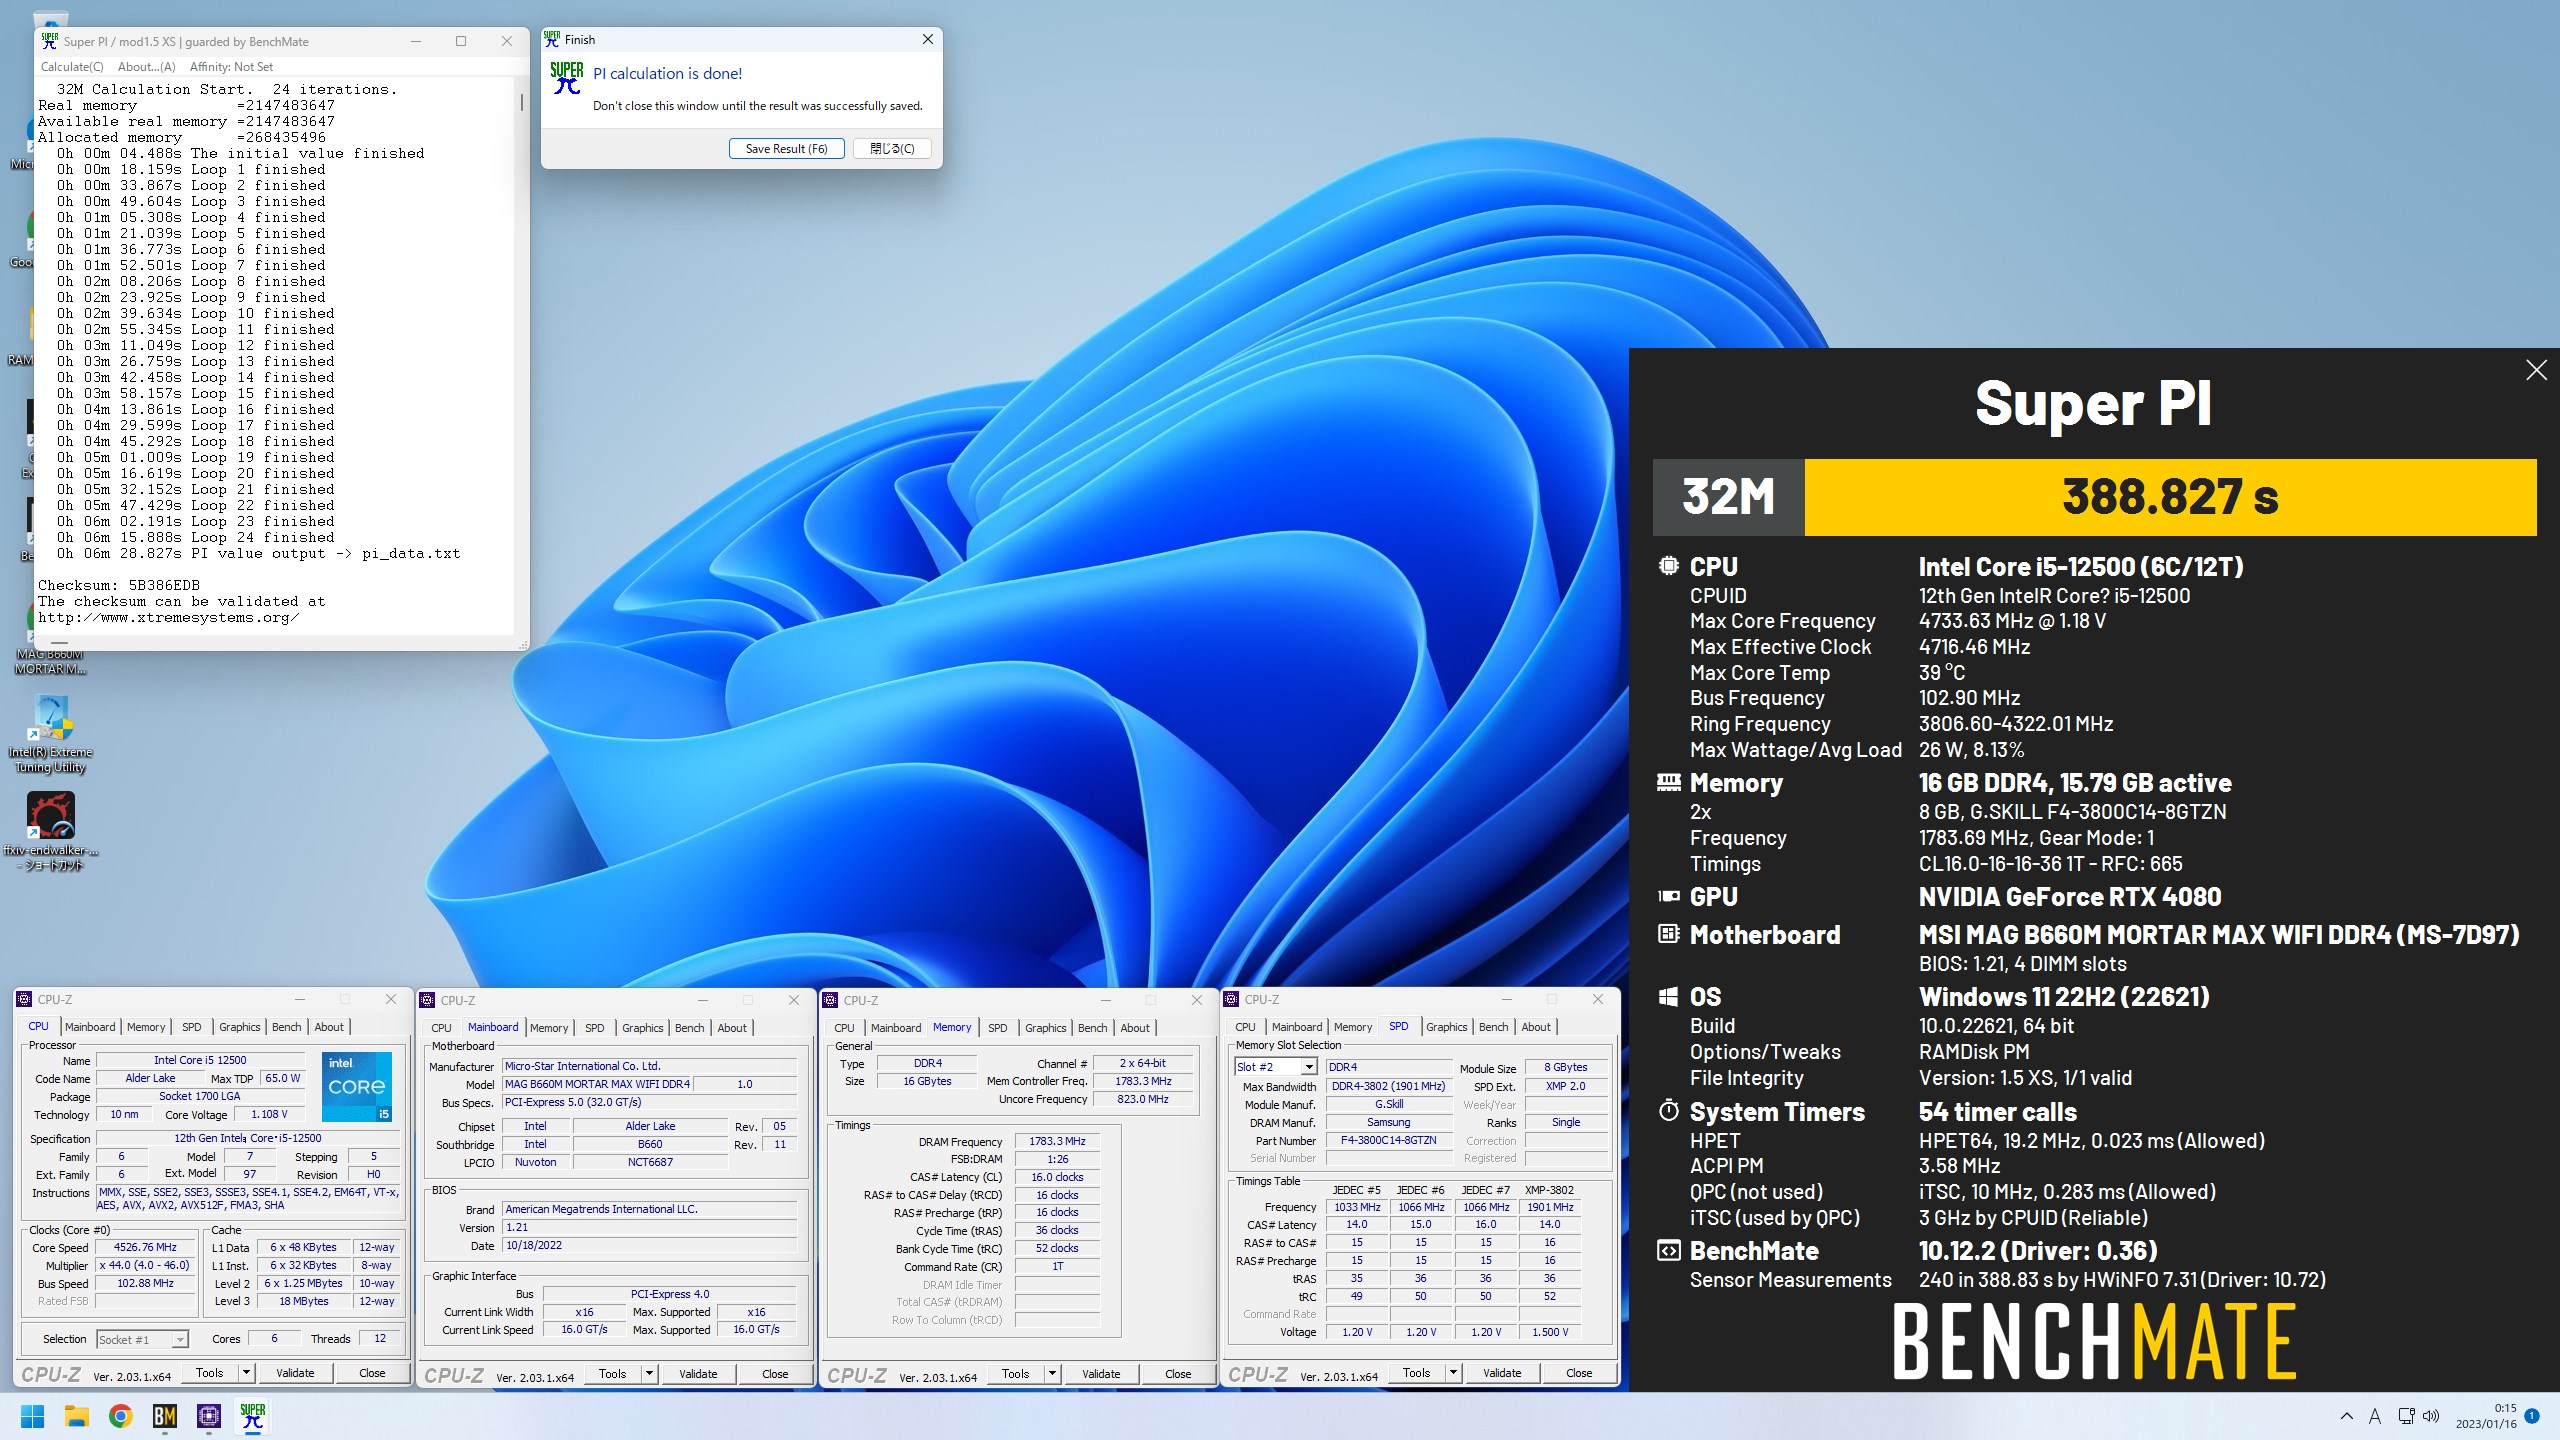Click the Checksum: 5B386EDB line
The image size is (2560, 1440).
[x=119, y=585]
